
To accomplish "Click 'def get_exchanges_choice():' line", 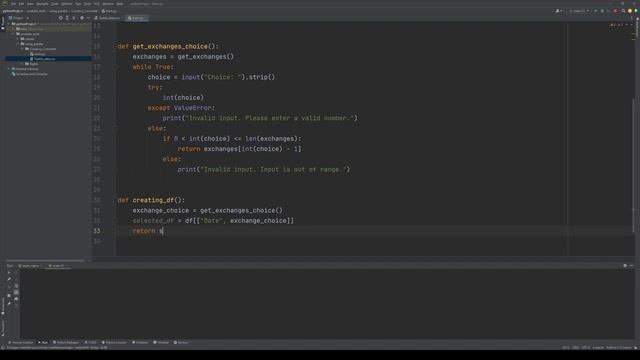I will click(168, 47).
